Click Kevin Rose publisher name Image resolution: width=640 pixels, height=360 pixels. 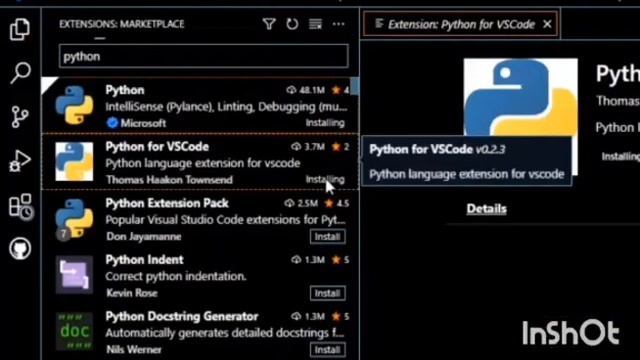point(132,293)
